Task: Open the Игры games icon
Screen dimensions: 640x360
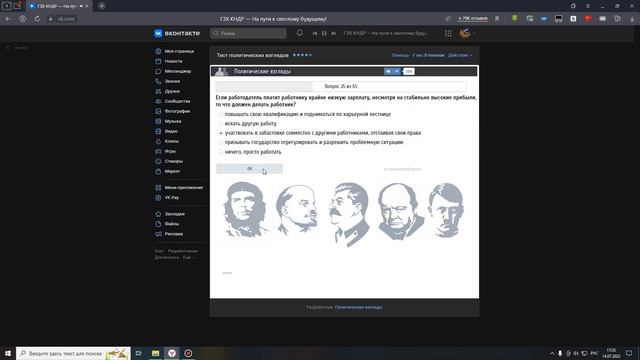Action: click(158, 151)
